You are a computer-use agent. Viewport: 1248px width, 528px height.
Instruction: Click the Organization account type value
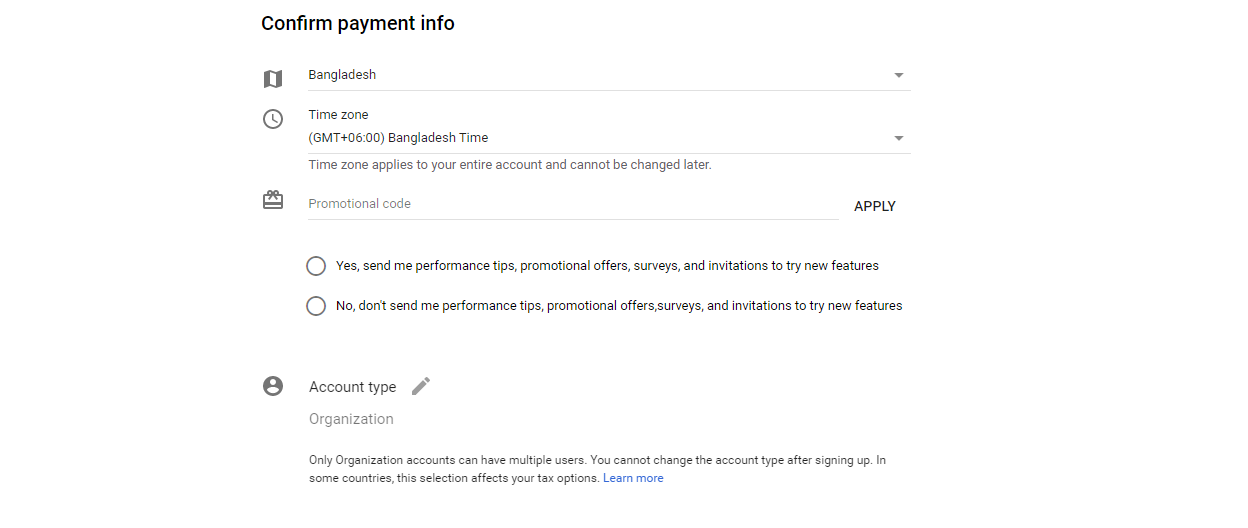point(351,419)
